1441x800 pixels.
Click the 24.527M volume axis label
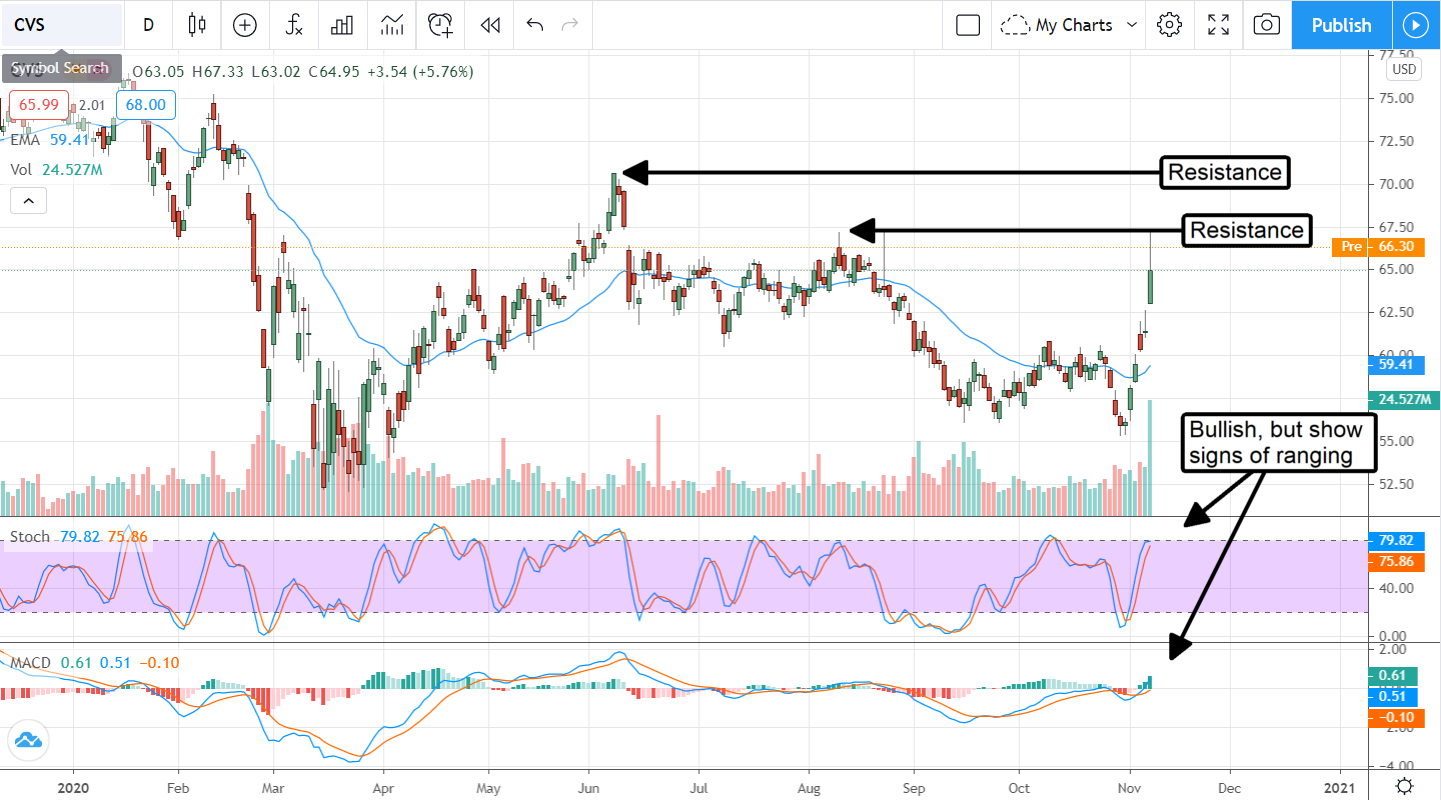[x=1403, y=400]
